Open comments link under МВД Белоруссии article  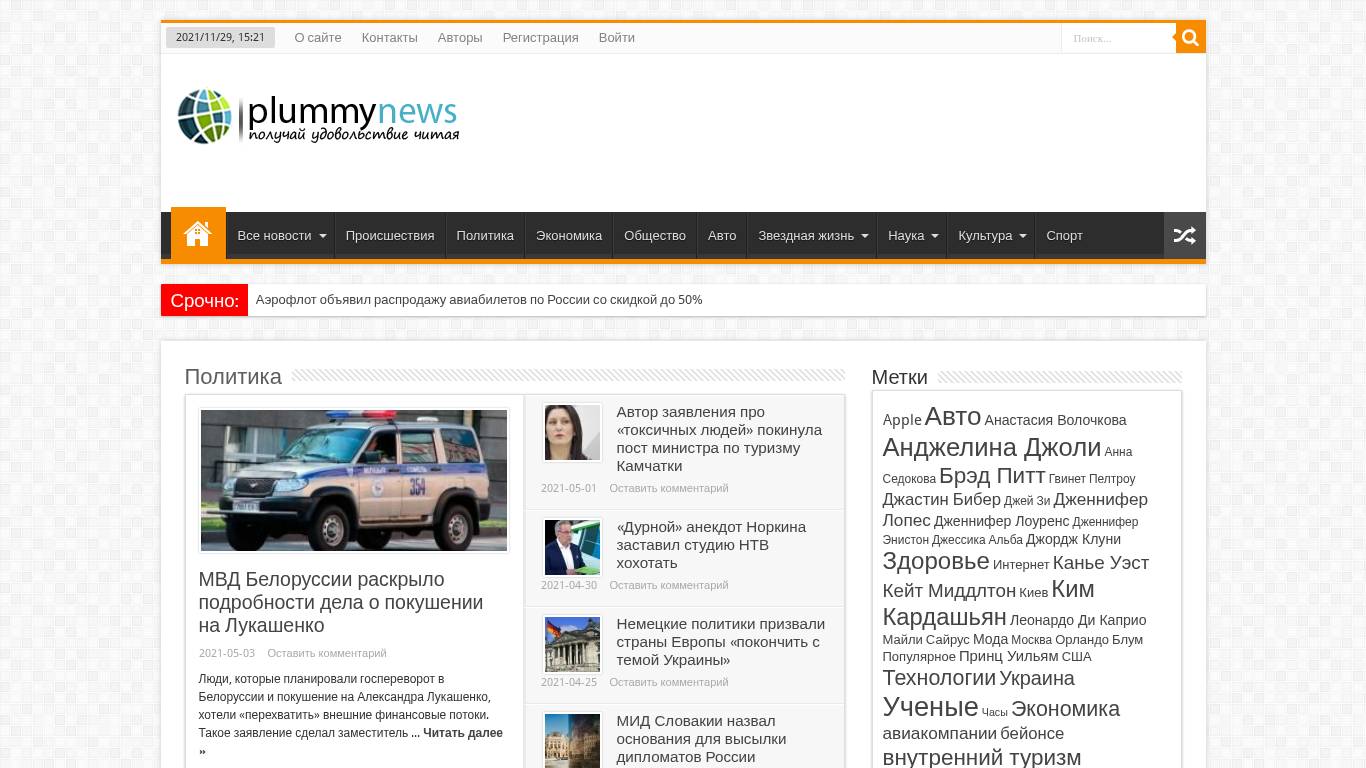click(x=327, y=653)
